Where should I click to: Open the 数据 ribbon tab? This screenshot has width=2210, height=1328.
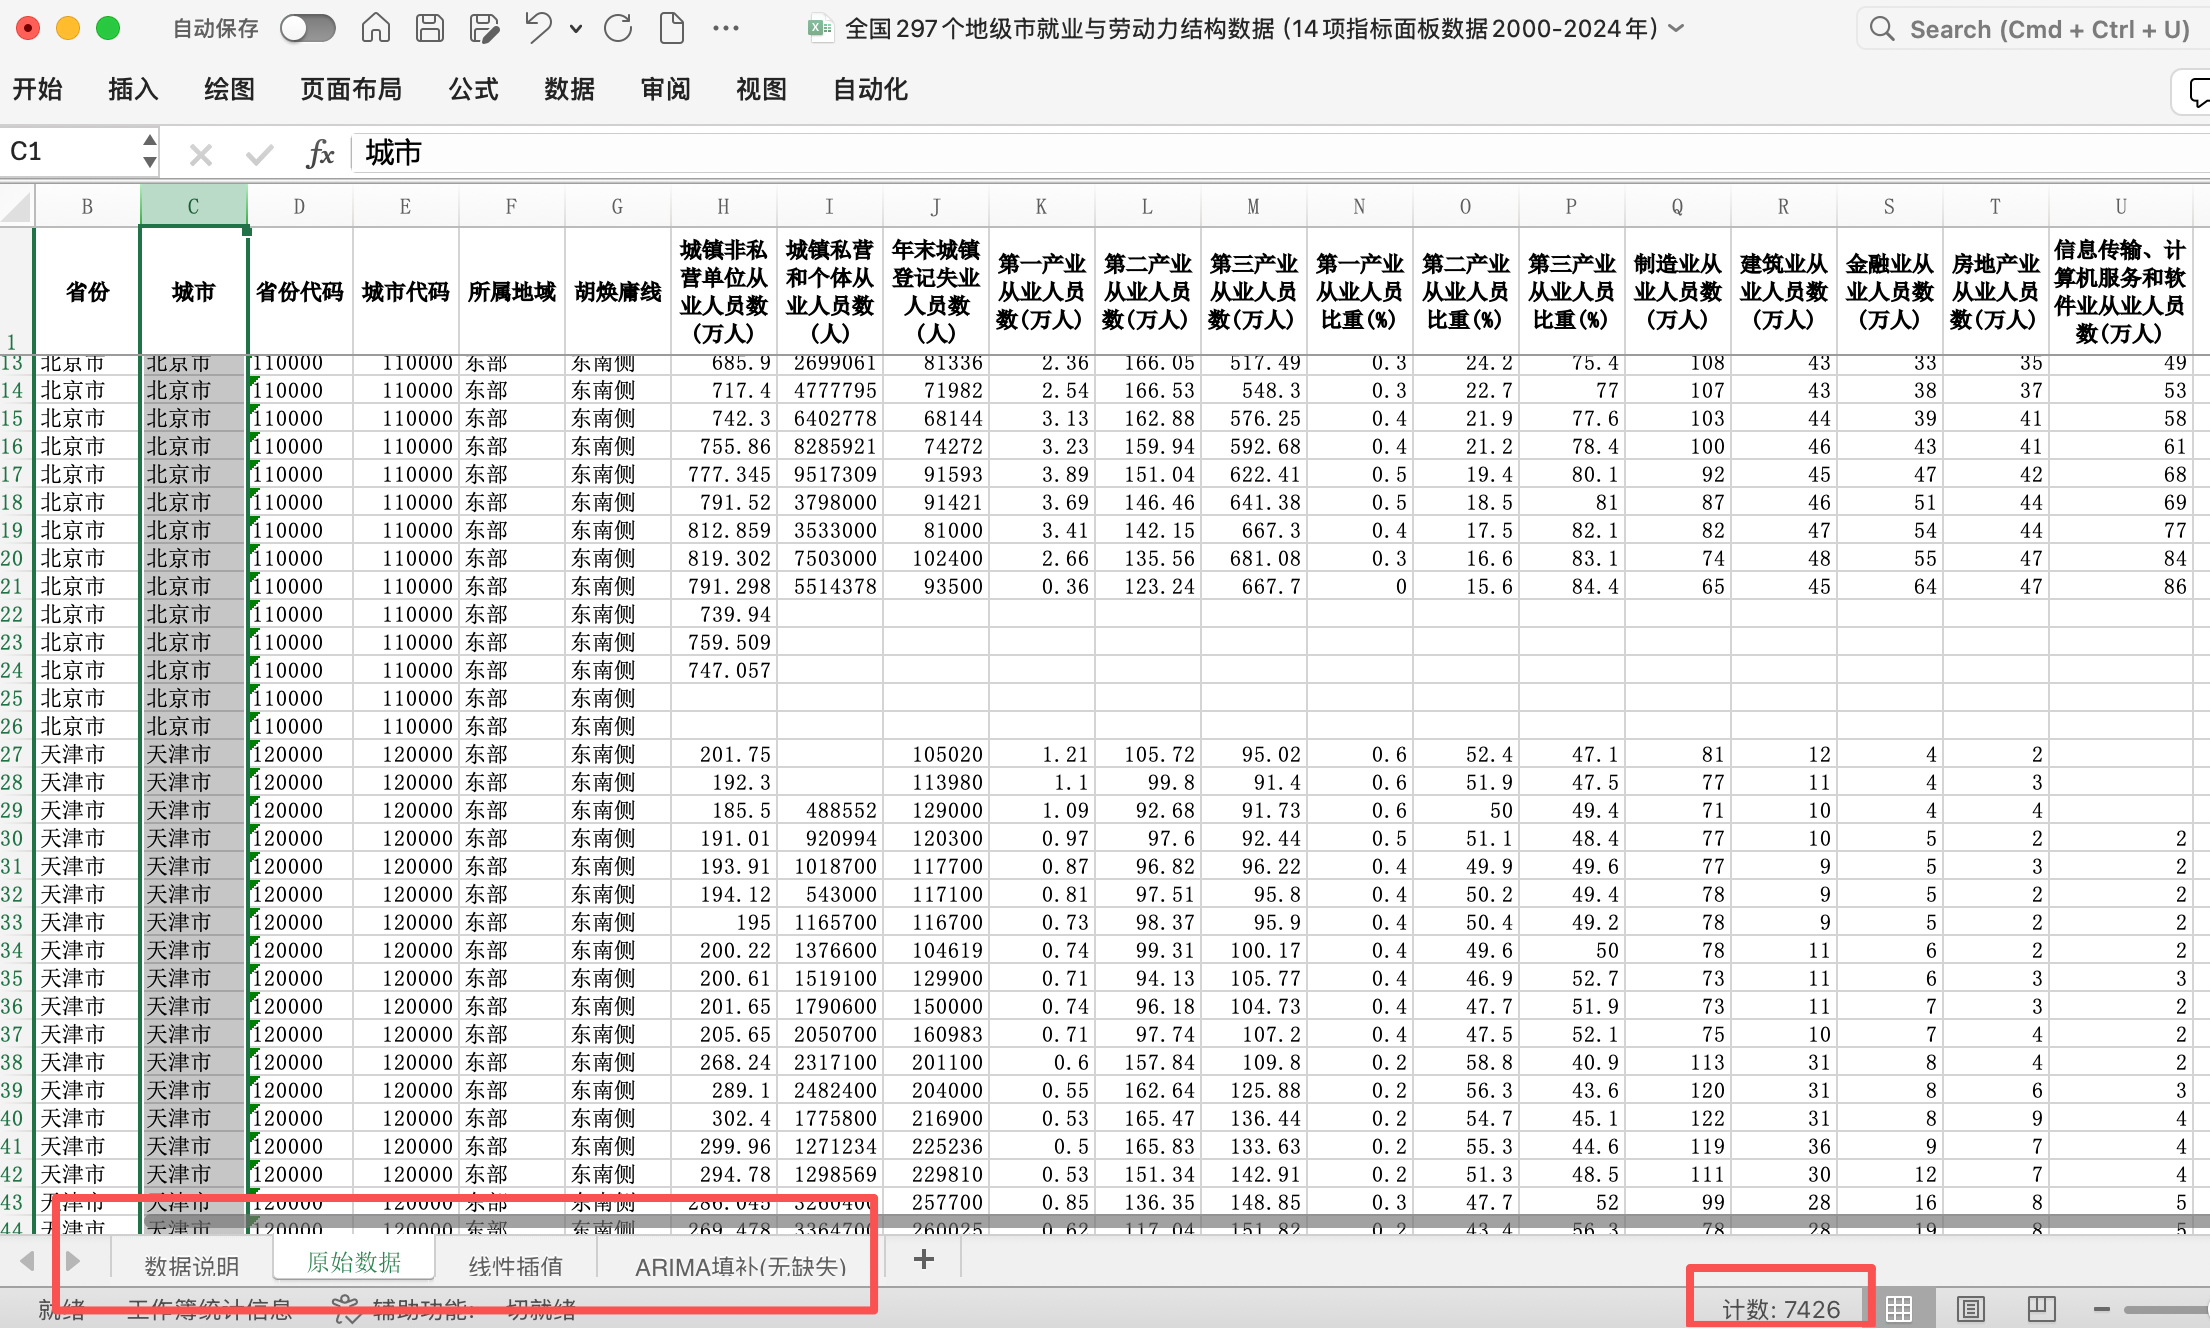point(569,90)
